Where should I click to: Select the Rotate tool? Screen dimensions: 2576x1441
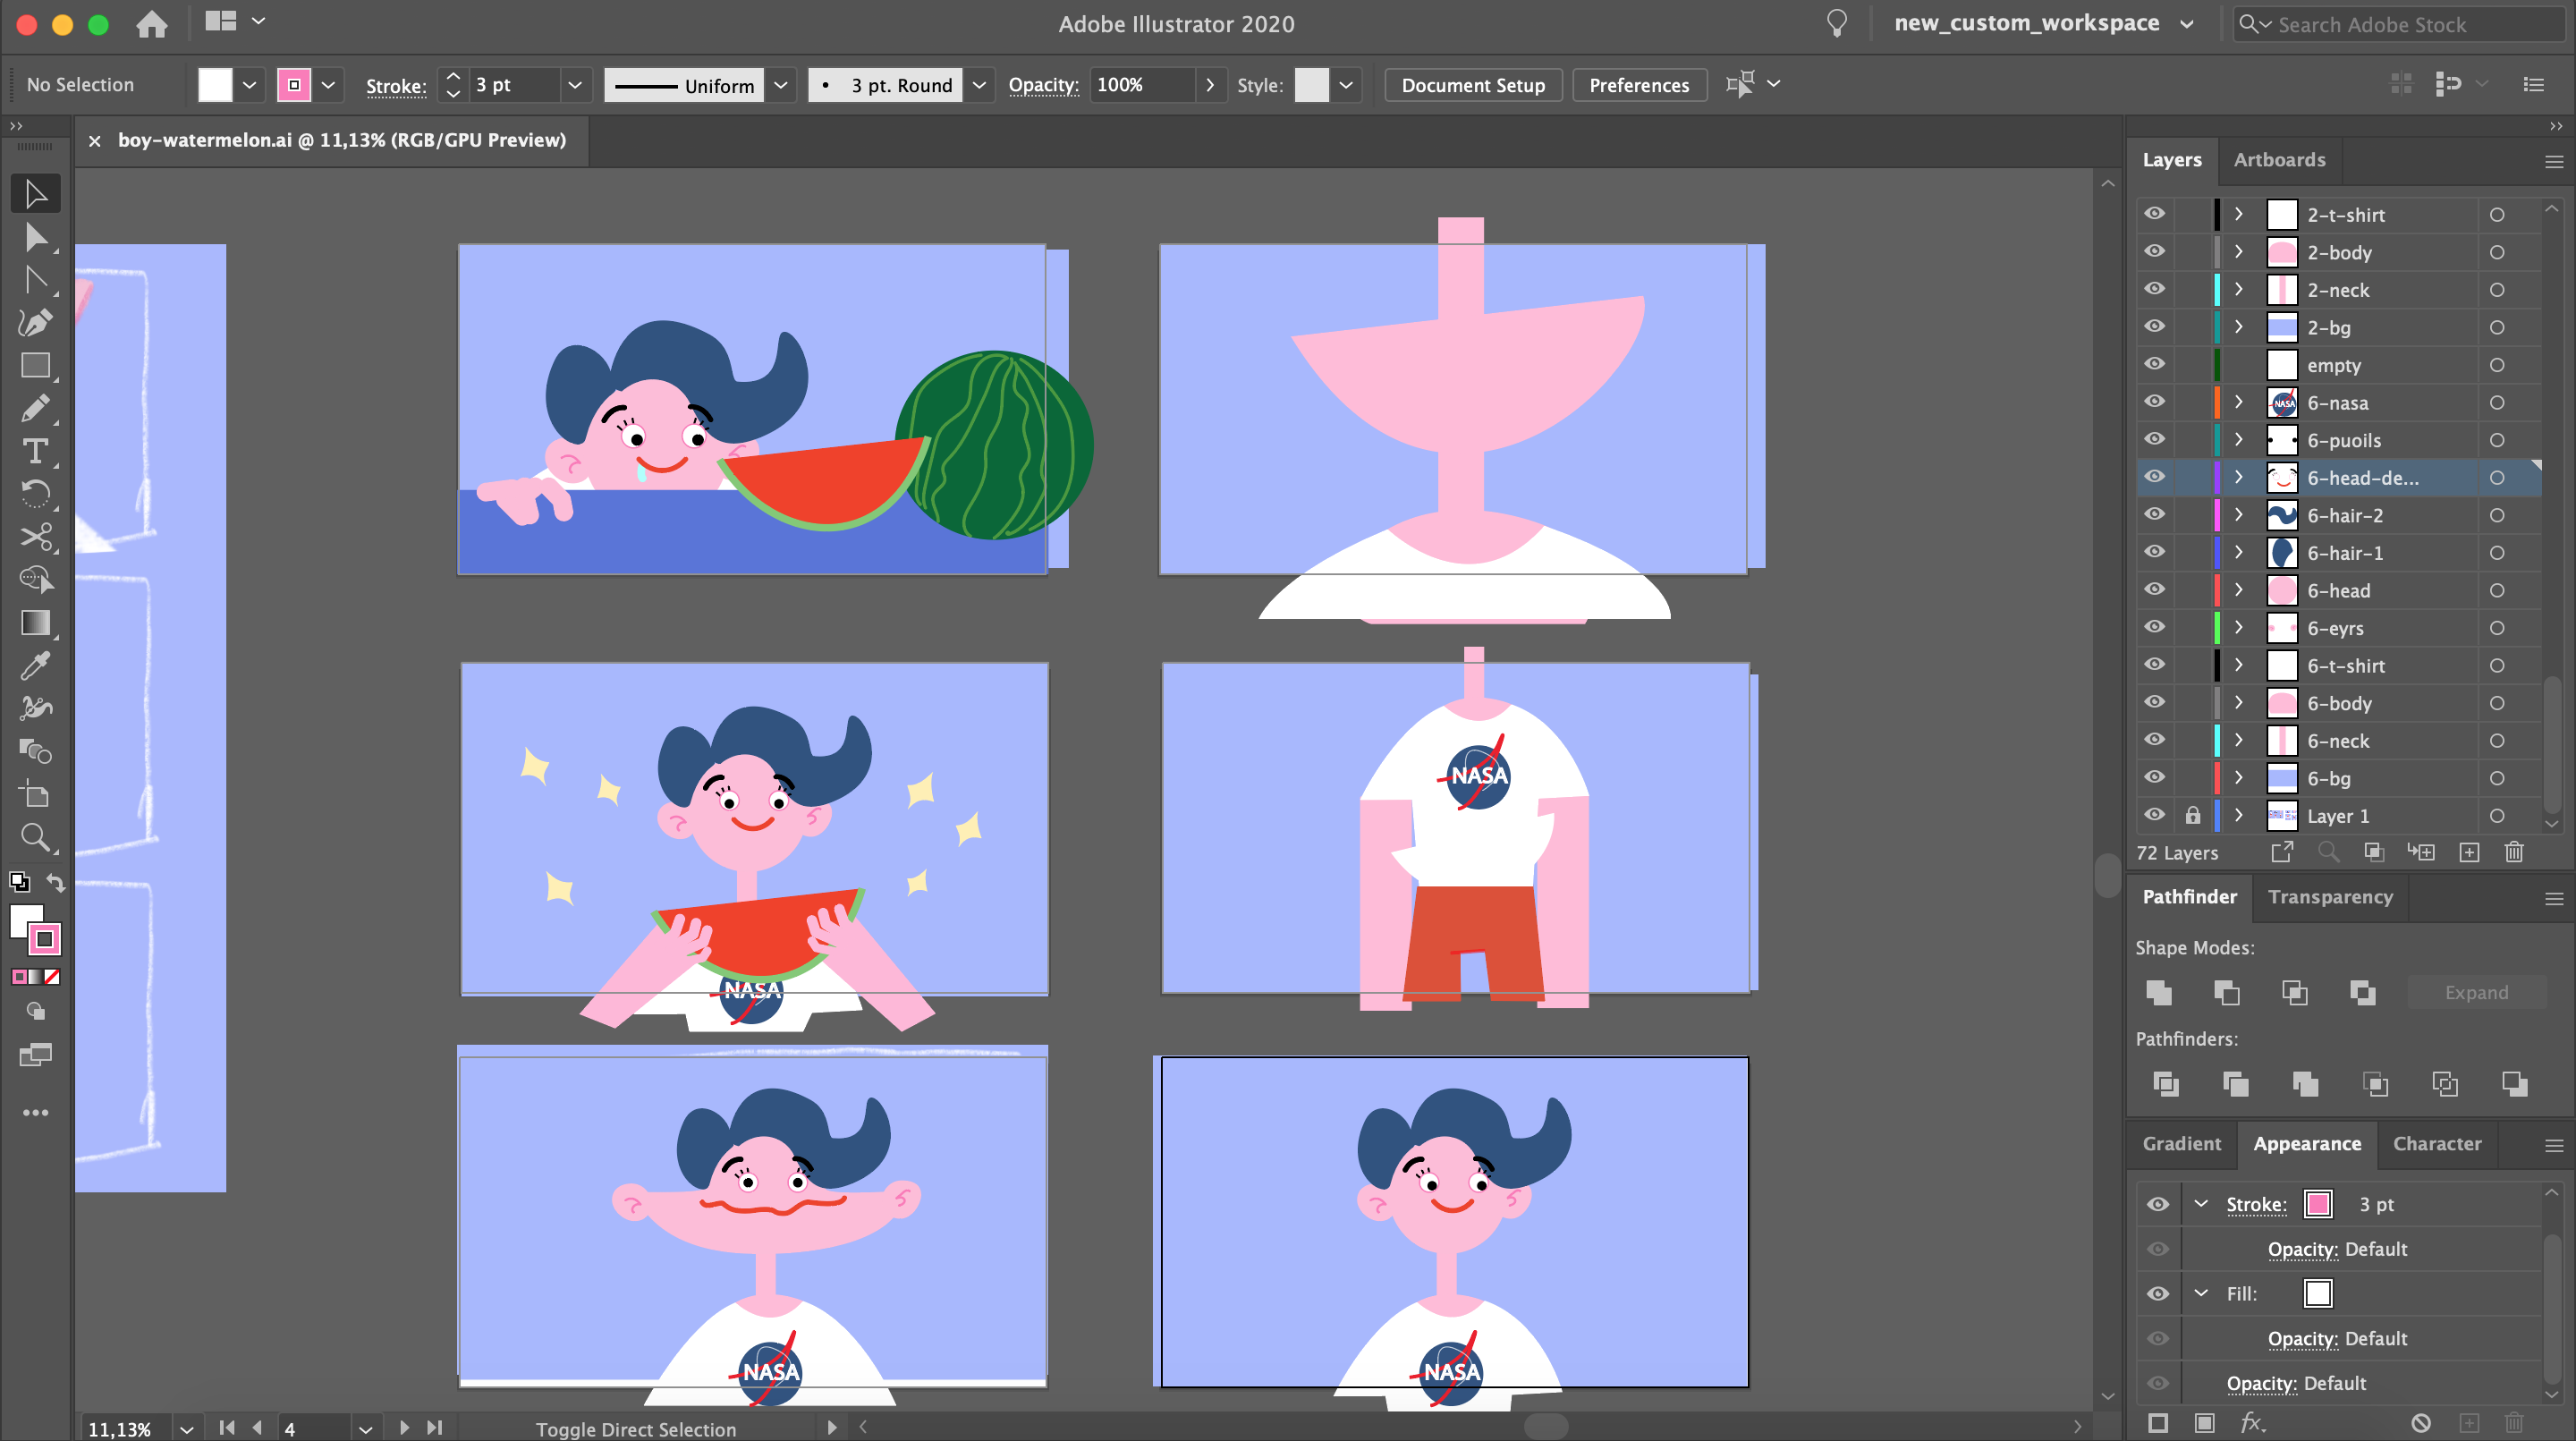(x=35, y=494)
